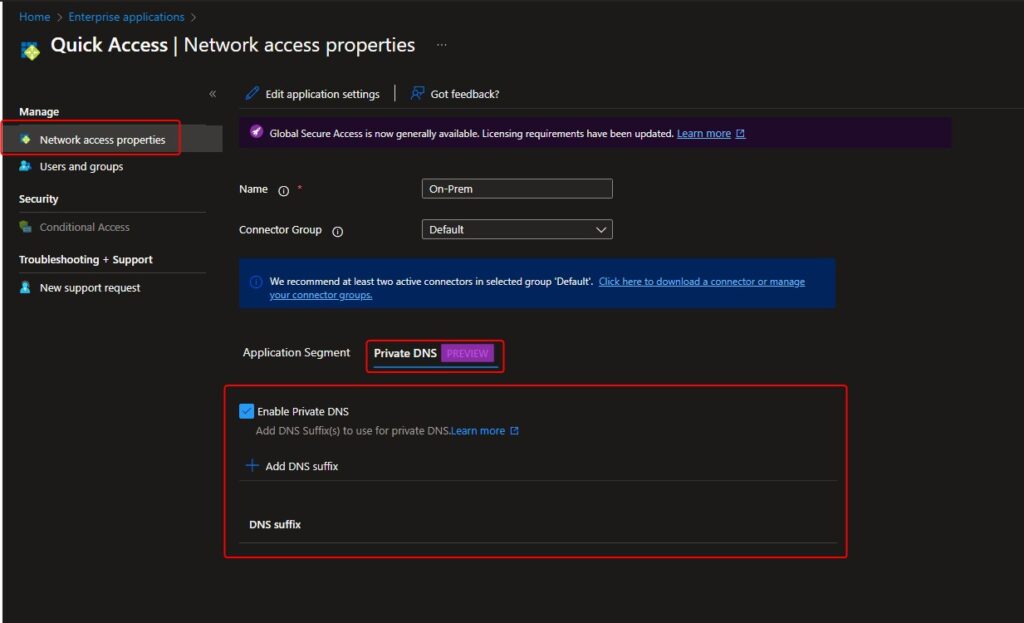Click the Manage section heading
This screenshot has height=623, width=1024.
39,112
